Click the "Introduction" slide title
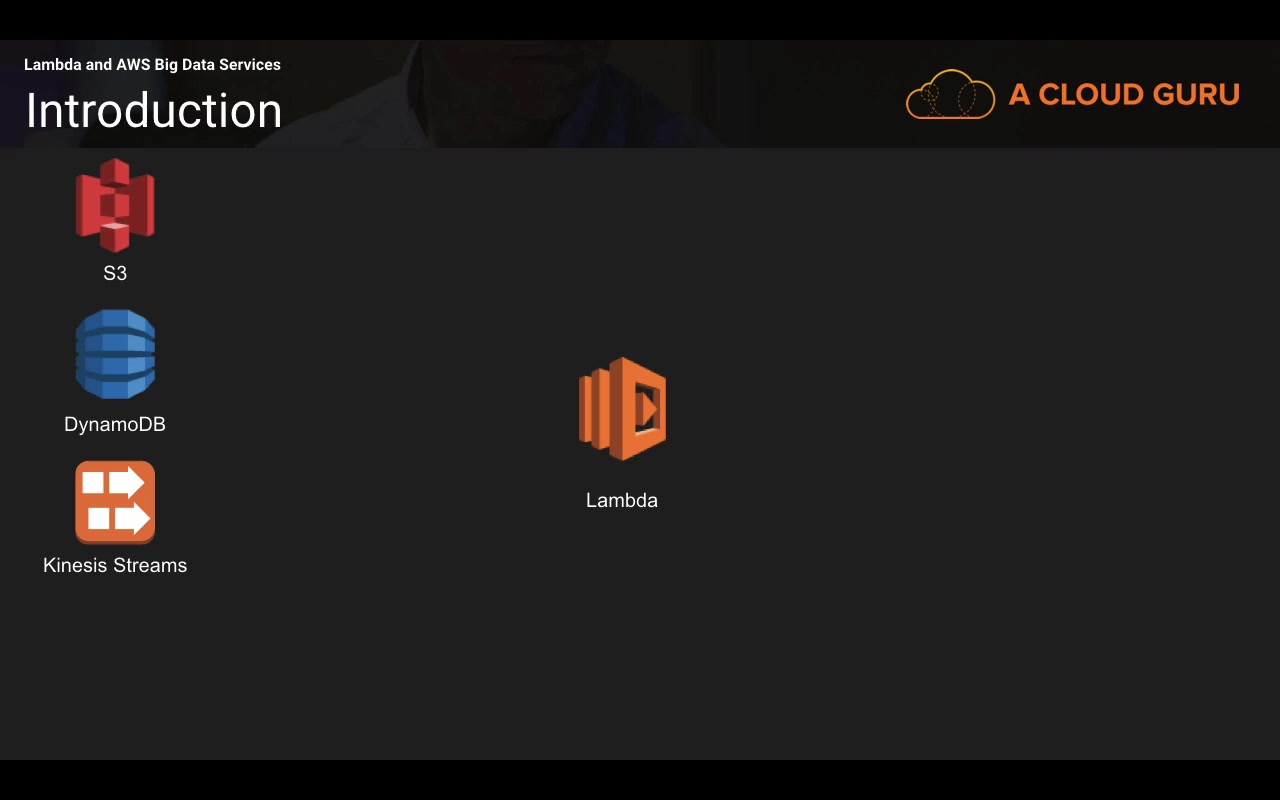Image resolution: width=1280 pixels, height=800 pixels. pyautogui.click(x=154, y=110)
